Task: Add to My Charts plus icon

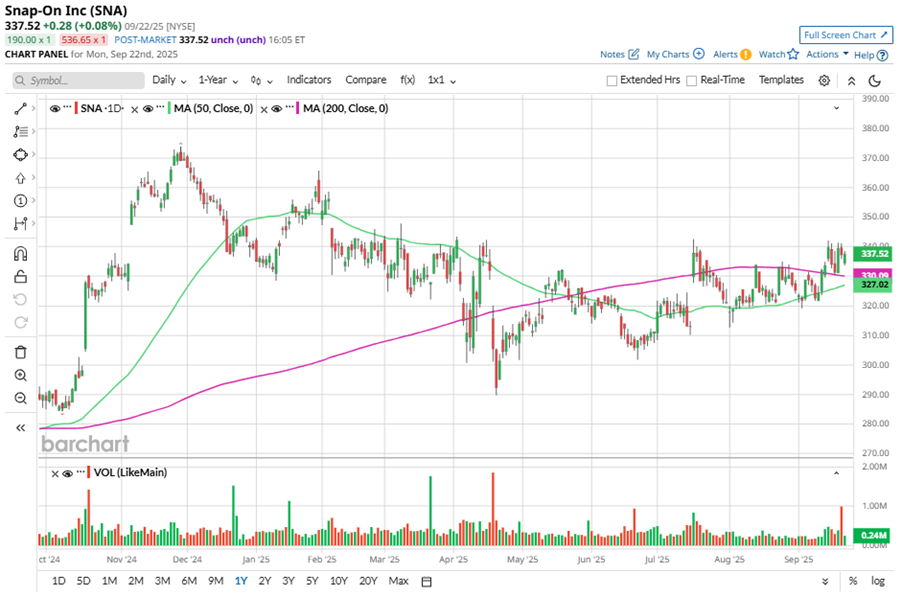Action: tap(698, 54)
